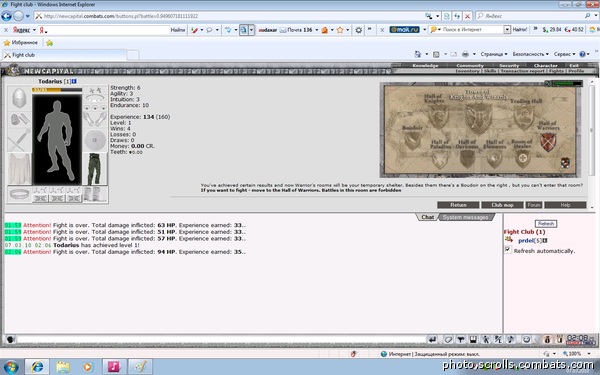Click the save chat log floppy icon
The height and width of the screenshot is (375, 600).
tap(473, 339)
